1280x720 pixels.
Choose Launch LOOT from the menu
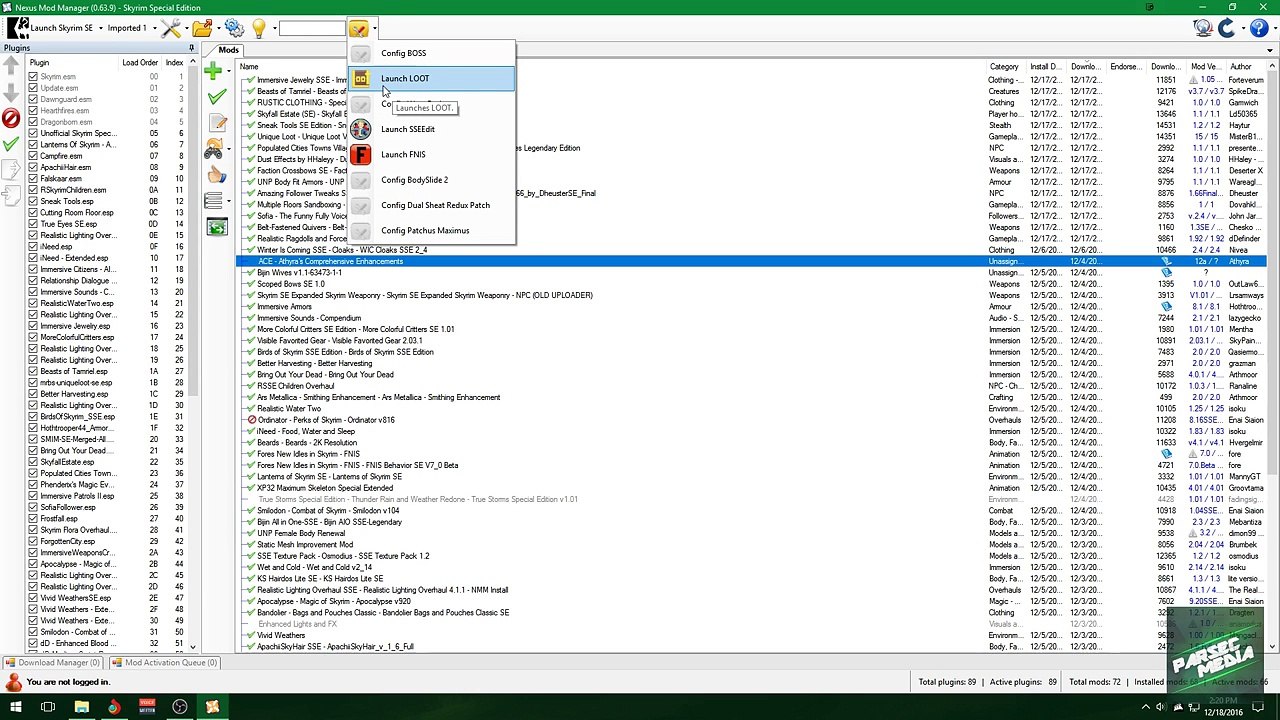[x=431, y=79]
